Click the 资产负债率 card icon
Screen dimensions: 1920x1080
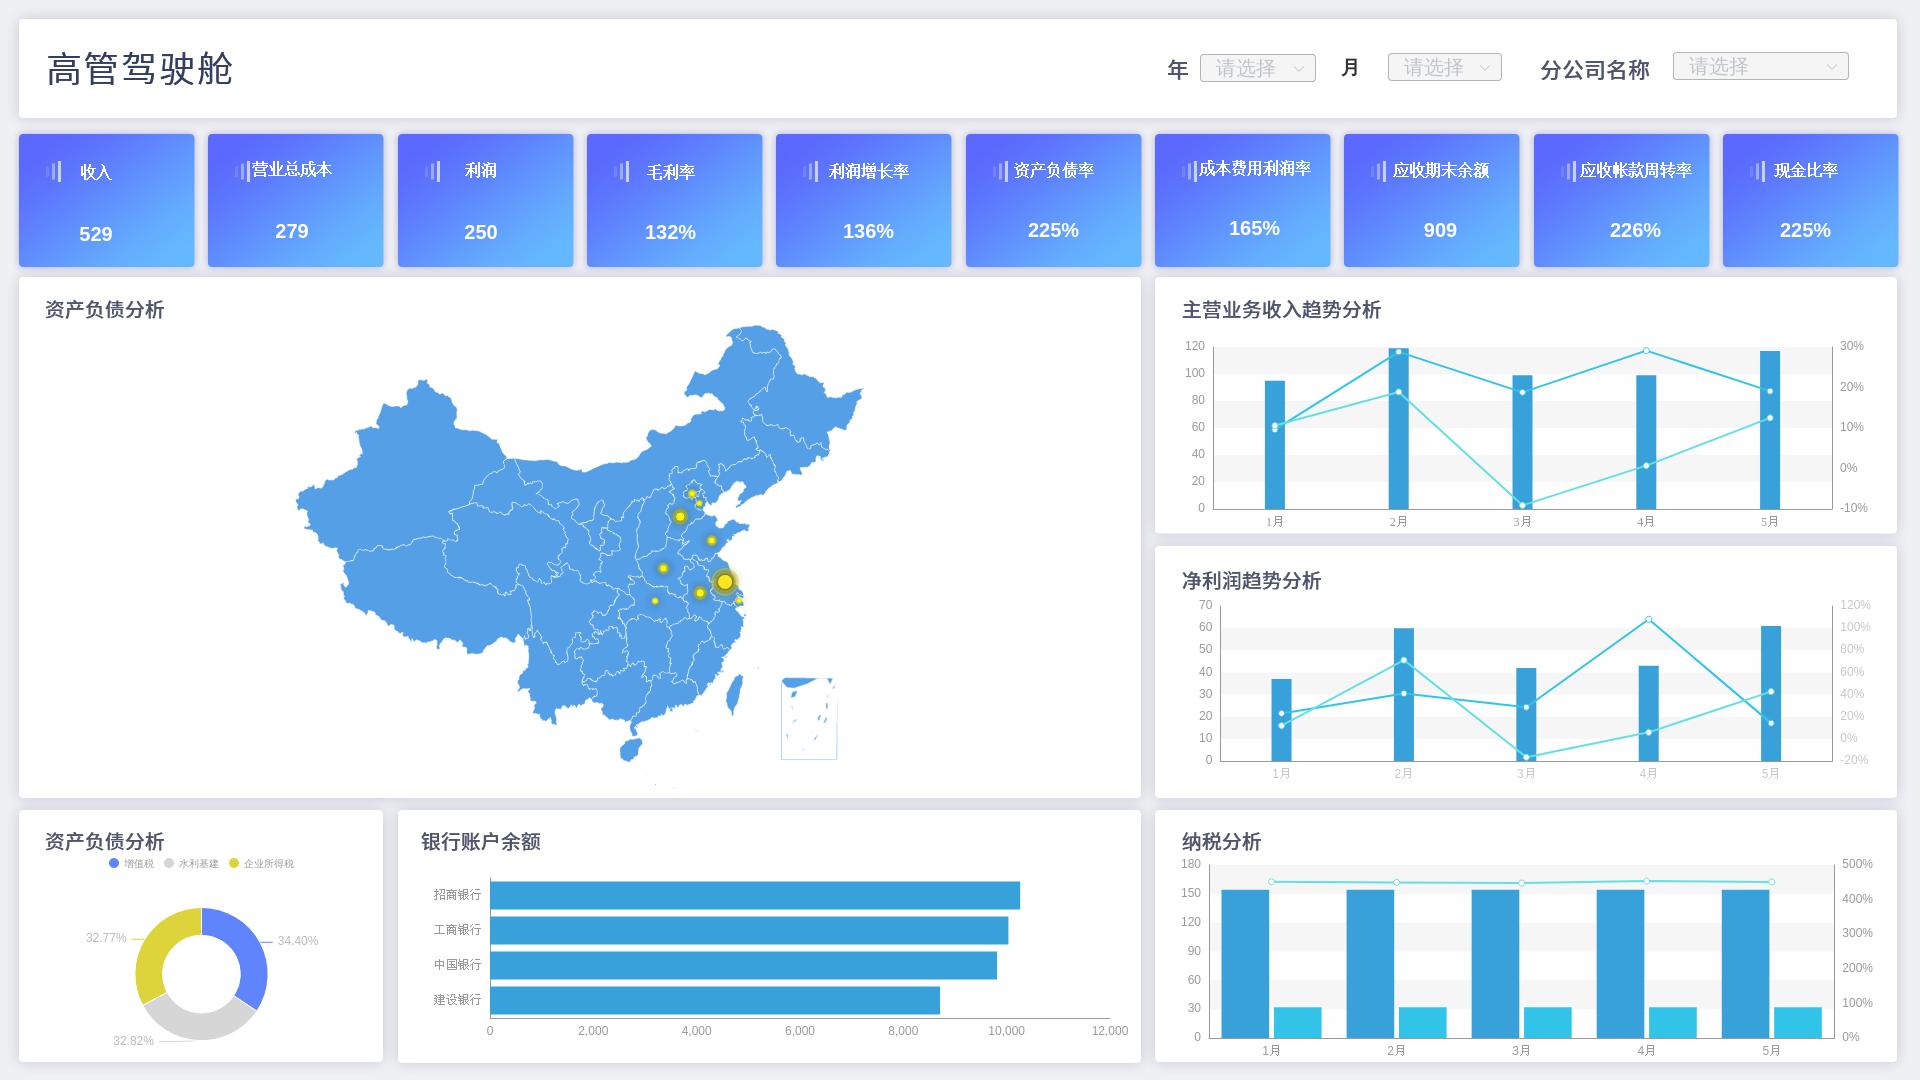[999, 171]
